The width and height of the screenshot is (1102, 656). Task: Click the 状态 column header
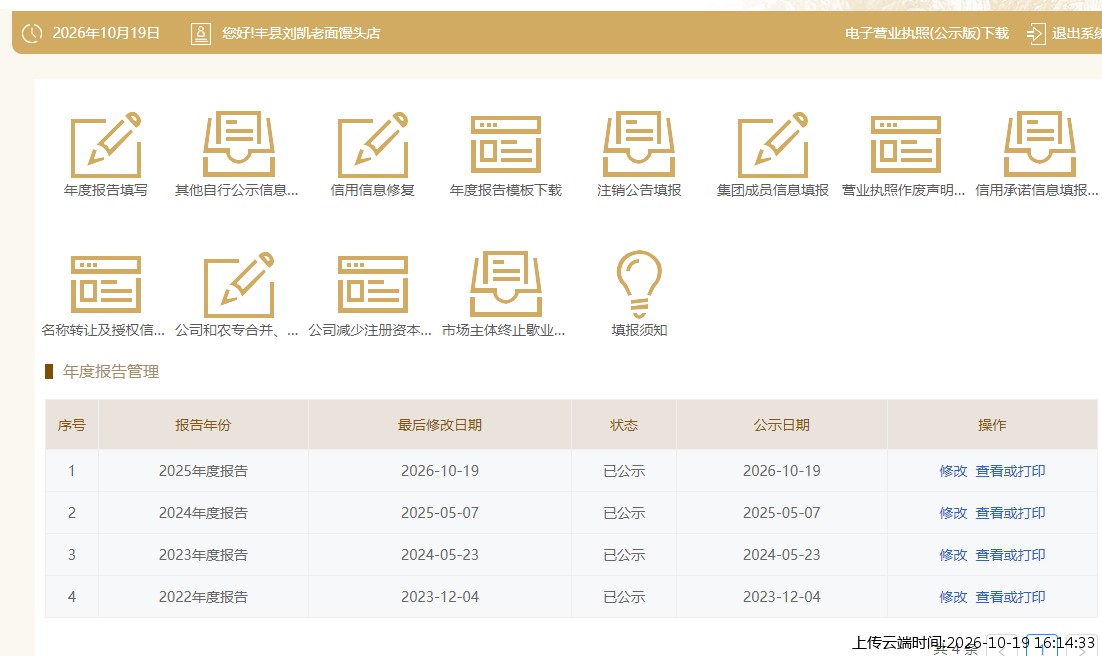pos(624,425)
